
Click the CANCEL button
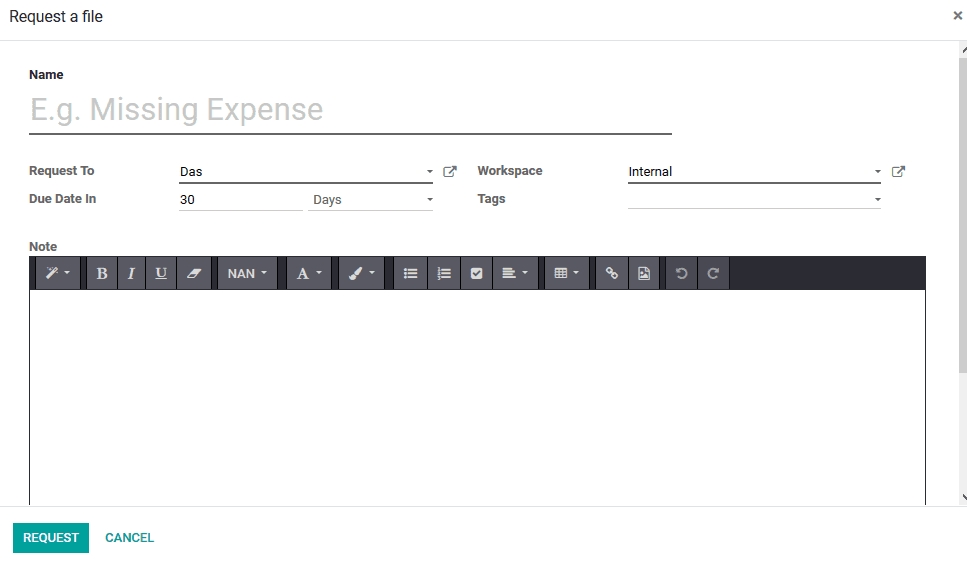tap(130, 538)
